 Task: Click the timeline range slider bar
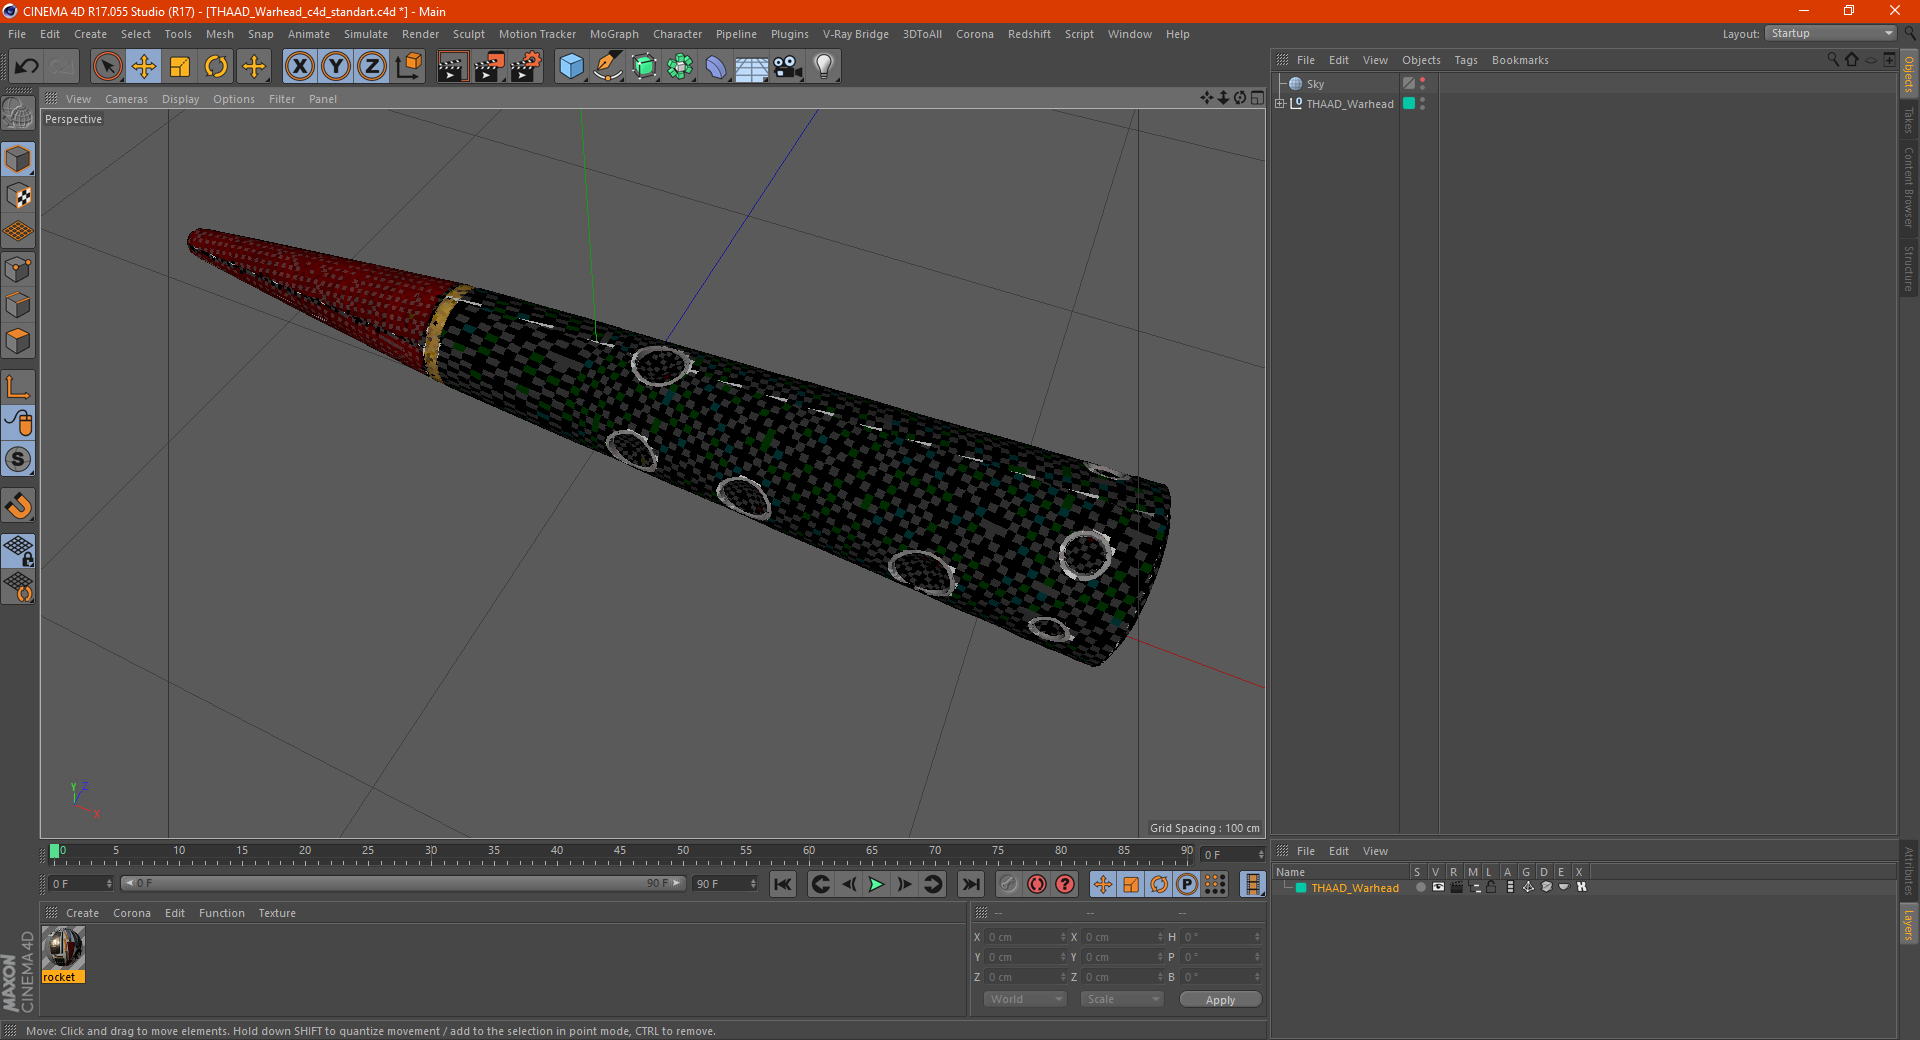point(403,883)
